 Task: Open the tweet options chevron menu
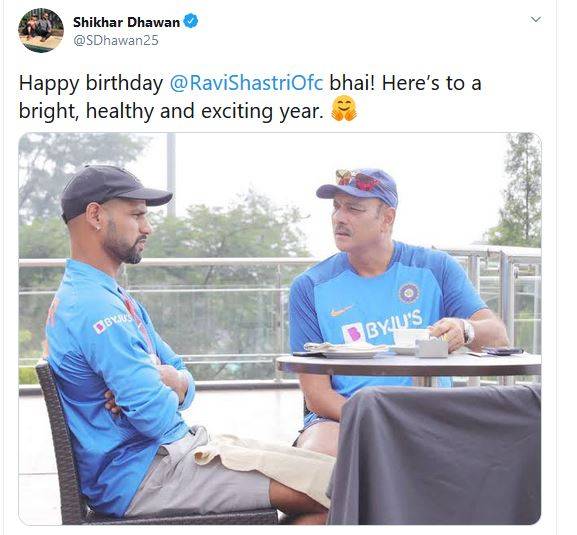pyautogui.click(x=536, y=19)
